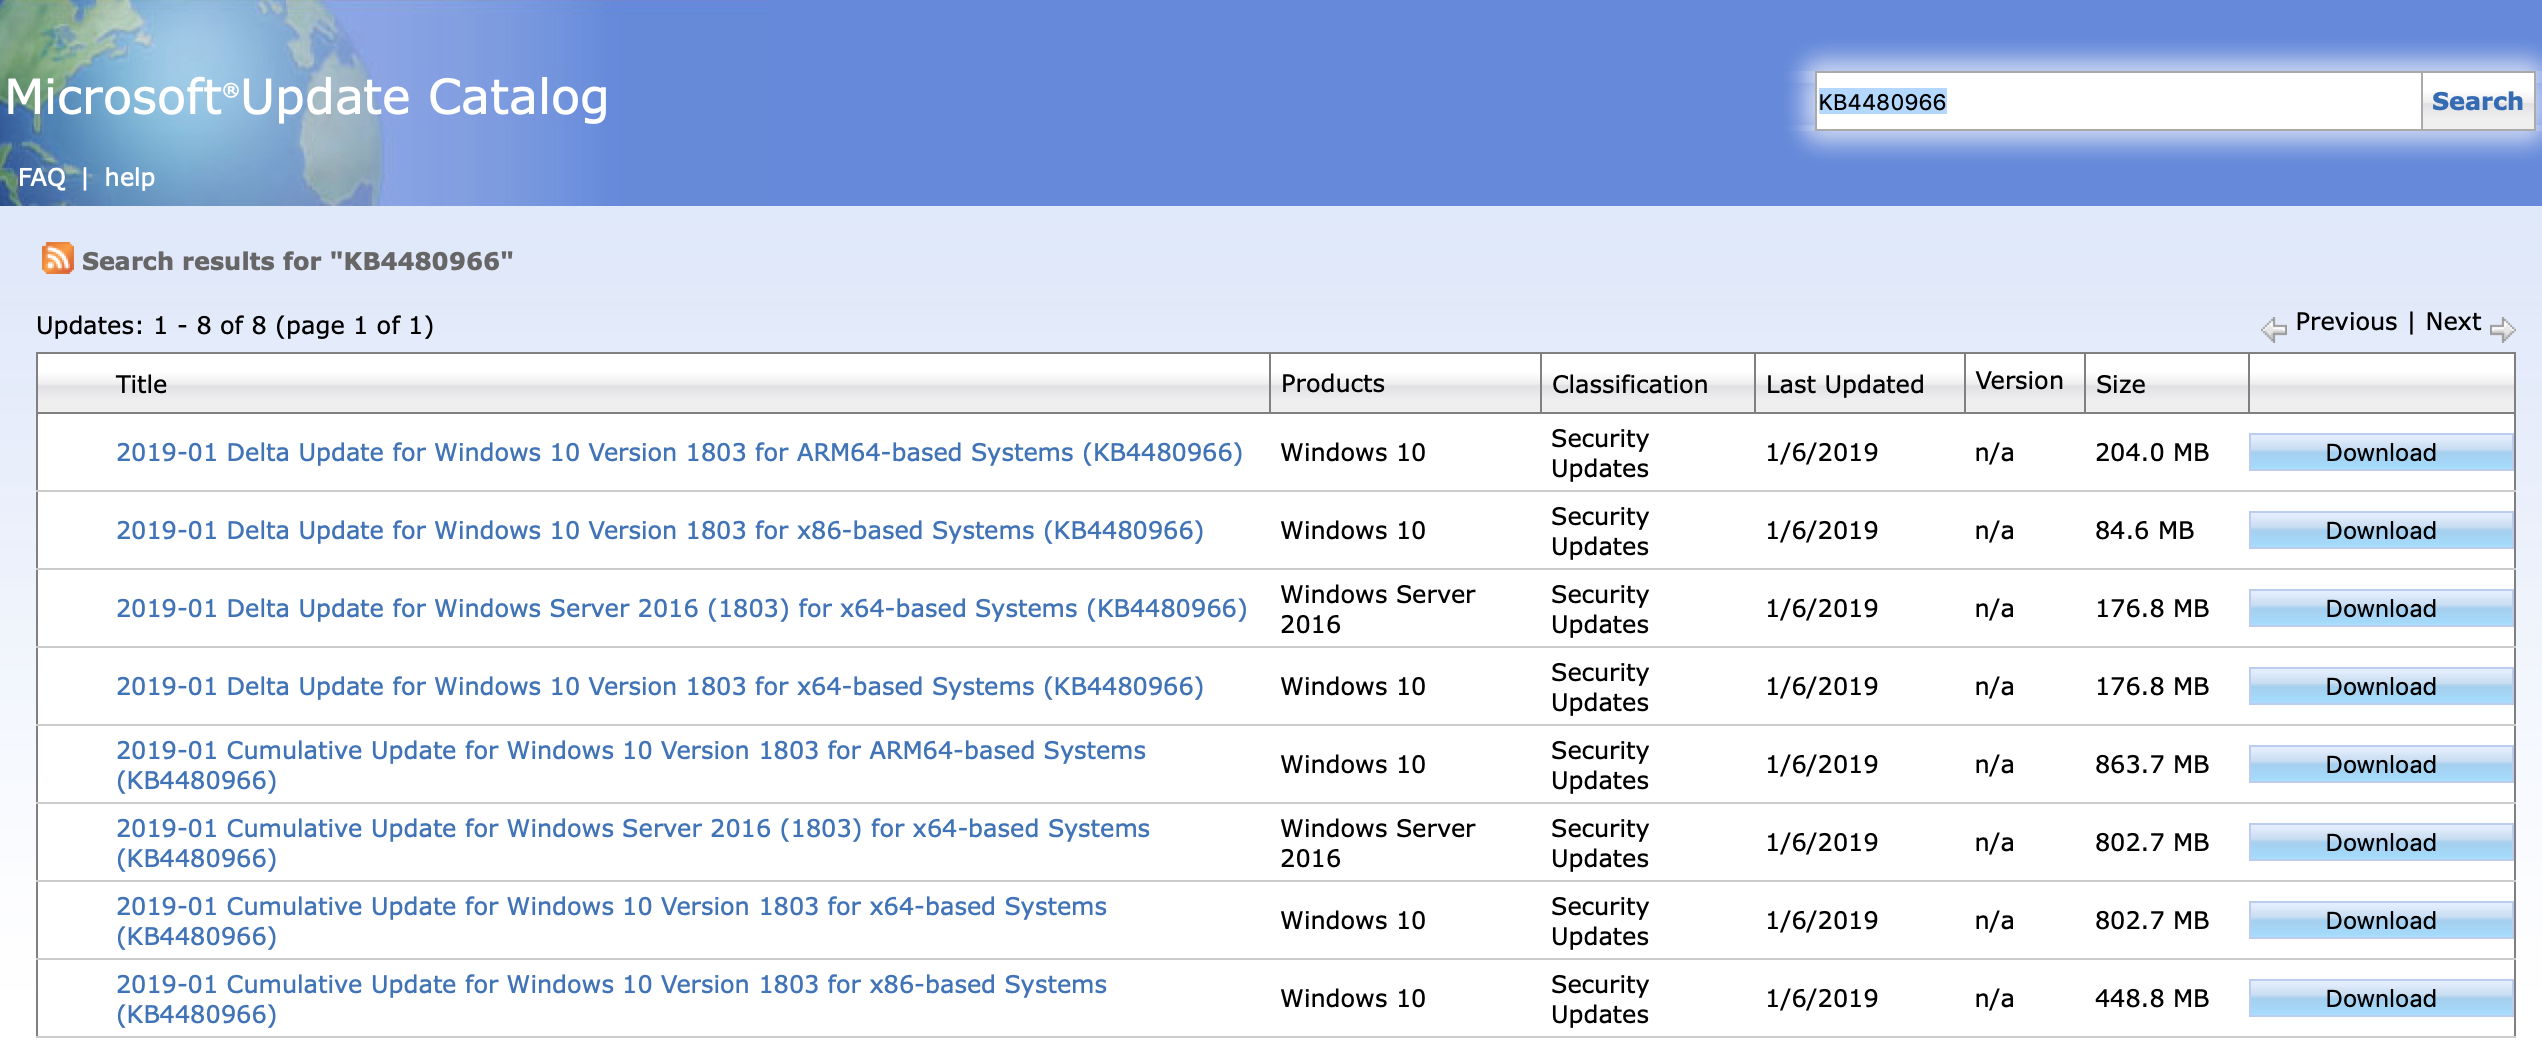This screenshot has height=1058, width=2542.
Task: Download the 84.6 MB x86 Delta Update
Action: point(2380,531)
